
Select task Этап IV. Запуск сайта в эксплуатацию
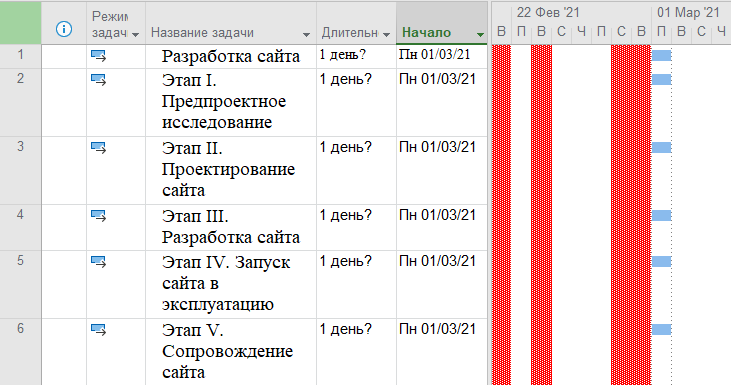click(x=231, y=285)
